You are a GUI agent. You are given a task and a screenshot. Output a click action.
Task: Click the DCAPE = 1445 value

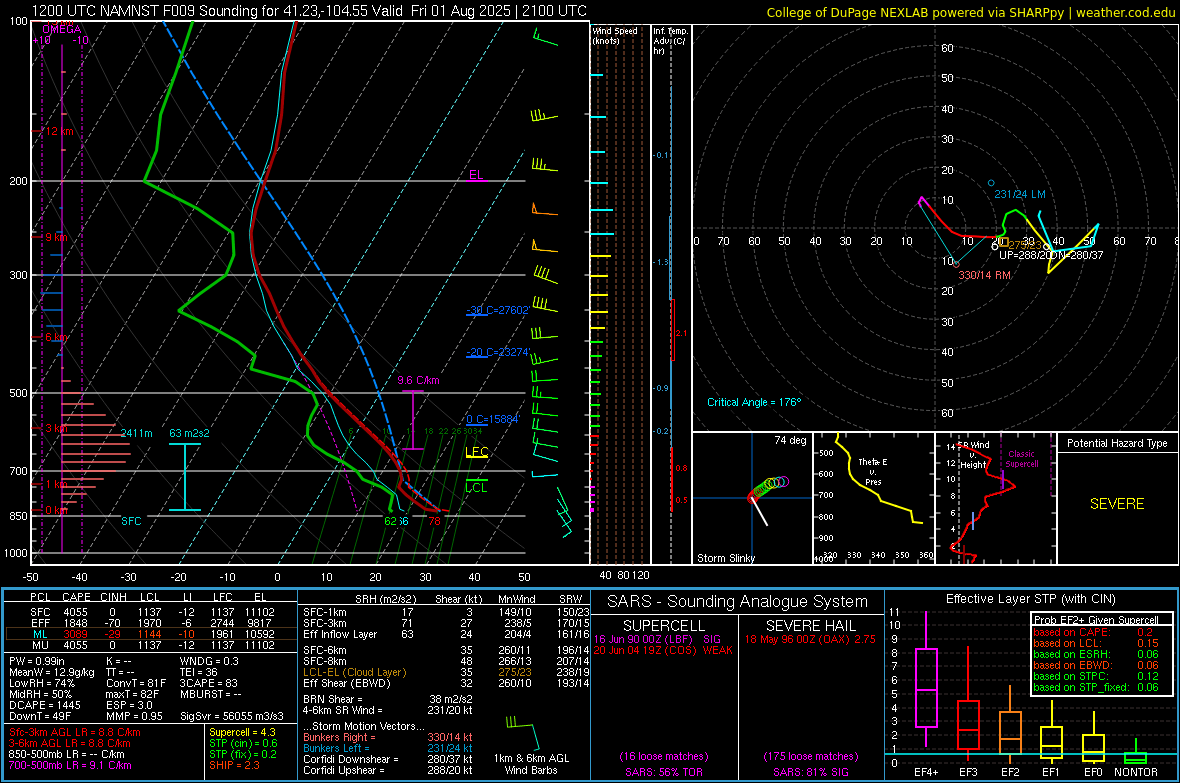[44, 705]
